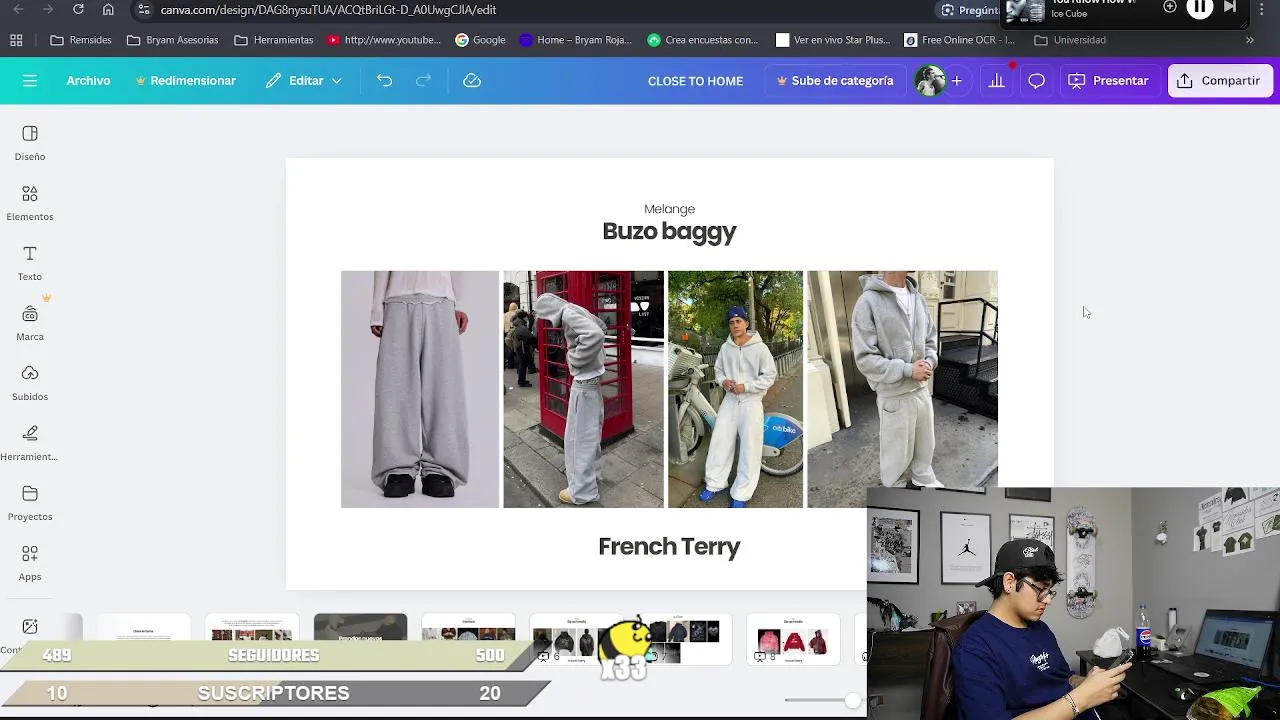Select the red phone booth photo
This screenshot has height=720, width=1280.
click(x=583, y=389)
